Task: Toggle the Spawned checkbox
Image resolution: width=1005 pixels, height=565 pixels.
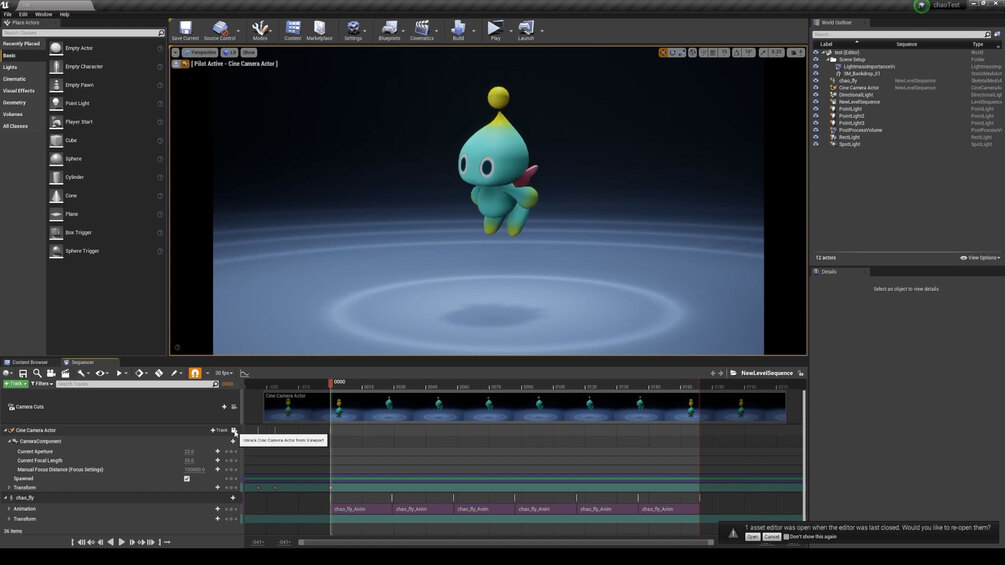Action: pyautogui.click(x=187, y=479)
